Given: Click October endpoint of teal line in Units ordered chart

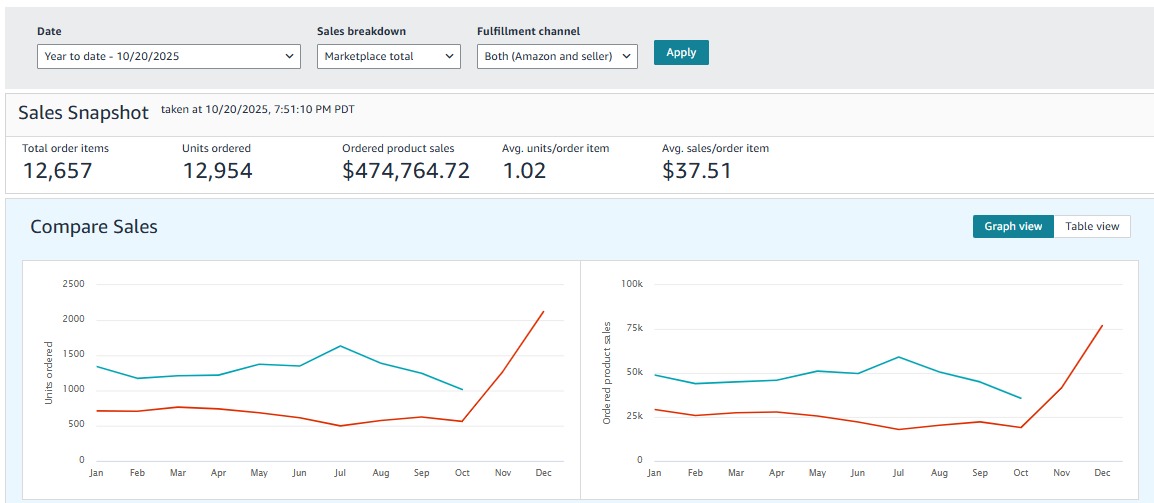Looking at the screenshot, I should point(462,389).
